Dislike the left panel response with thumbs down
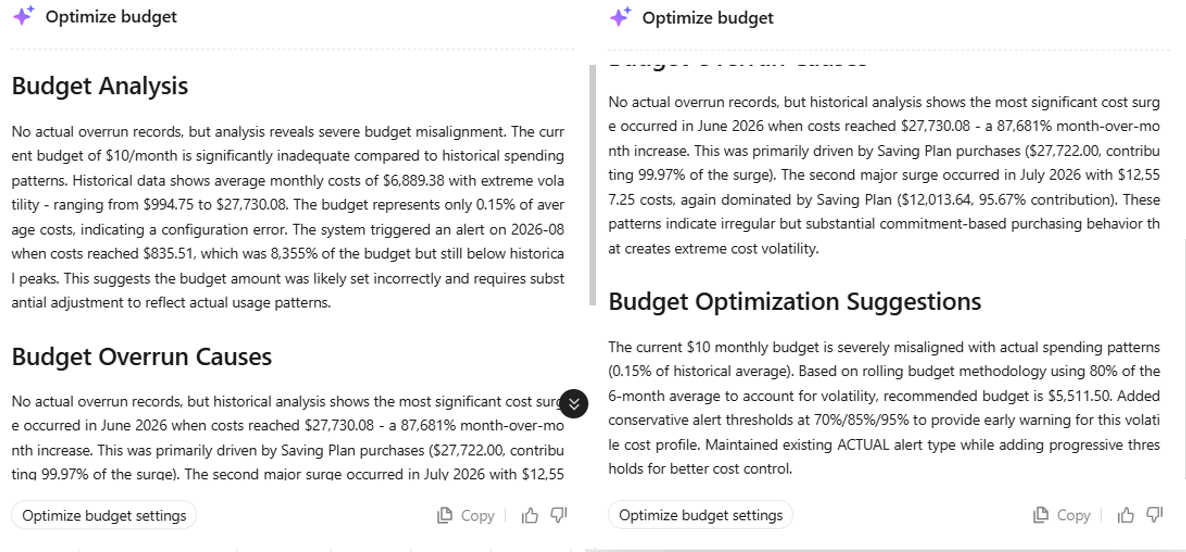1186x552 pixels. tap(559, 516)
